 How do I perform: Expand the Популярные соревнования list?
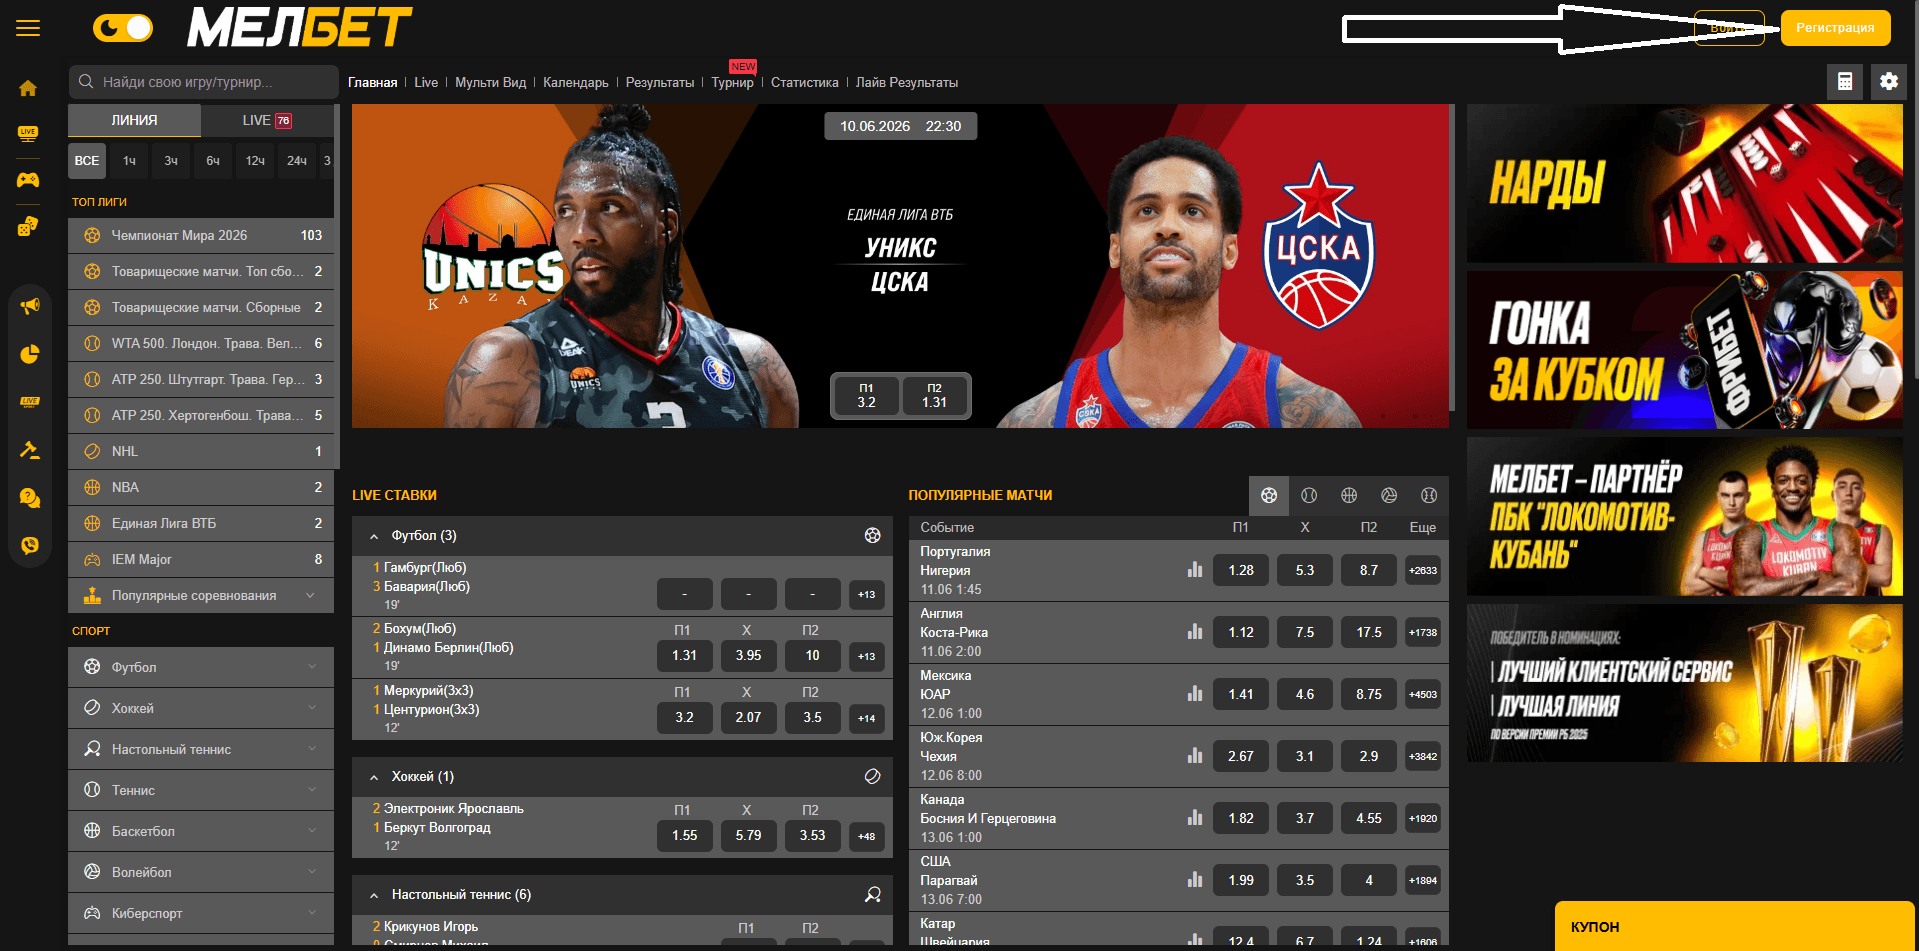[201, 595]
